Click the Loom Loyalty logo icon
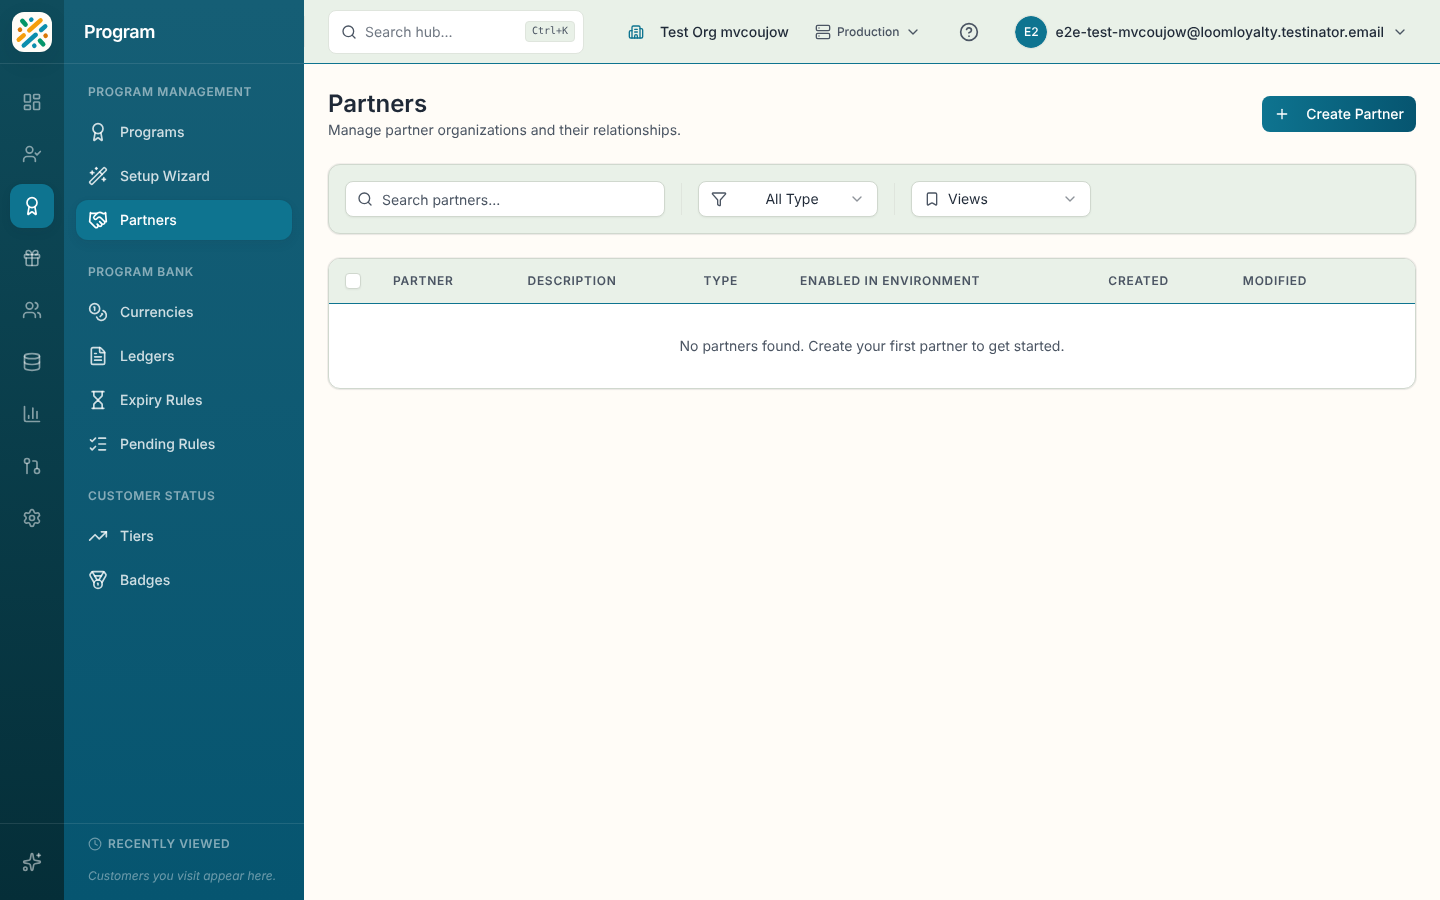Screen dimensions: 1440x900 coord(32,32)
